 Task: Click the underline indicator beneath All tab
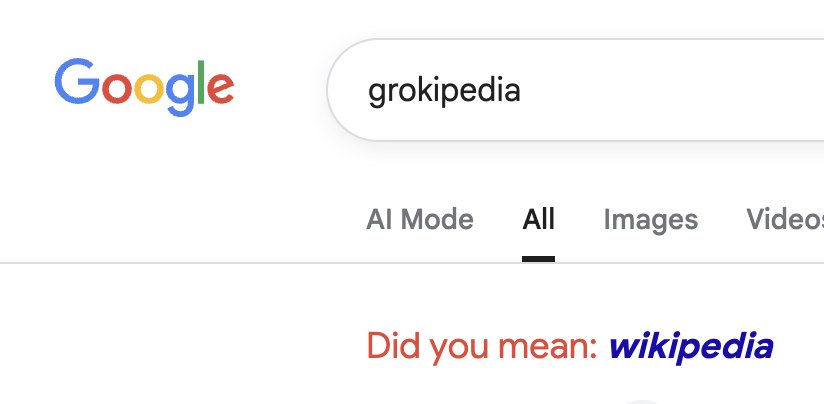coord(538,258)
